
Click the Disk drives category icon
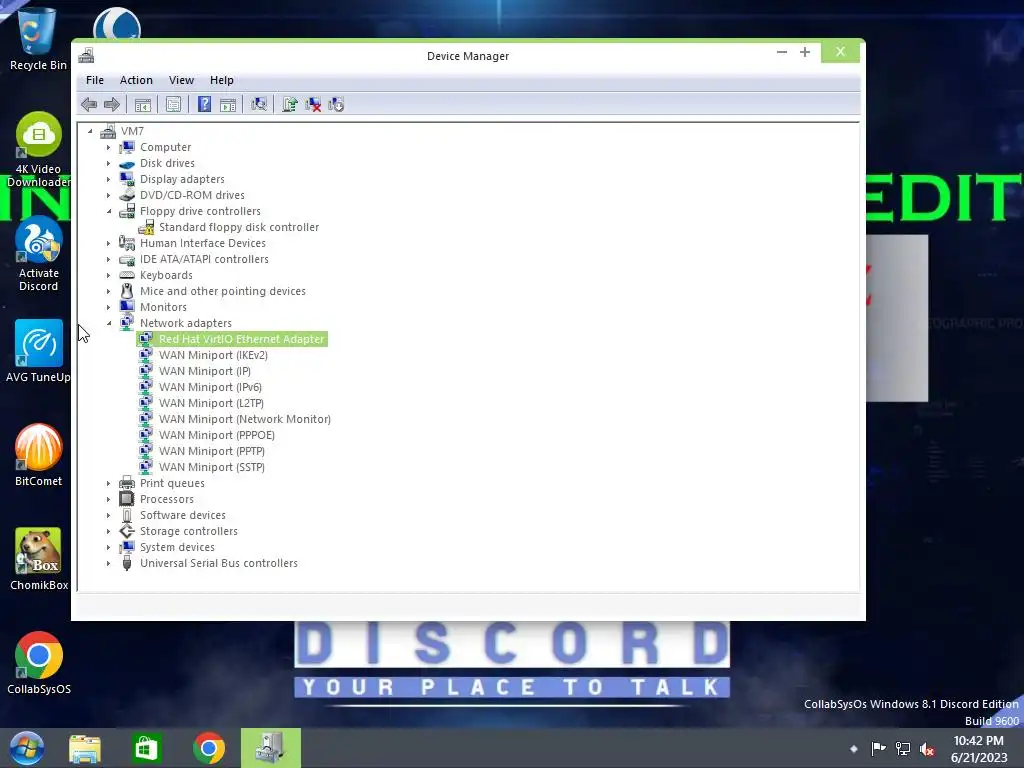click(127, 163)
